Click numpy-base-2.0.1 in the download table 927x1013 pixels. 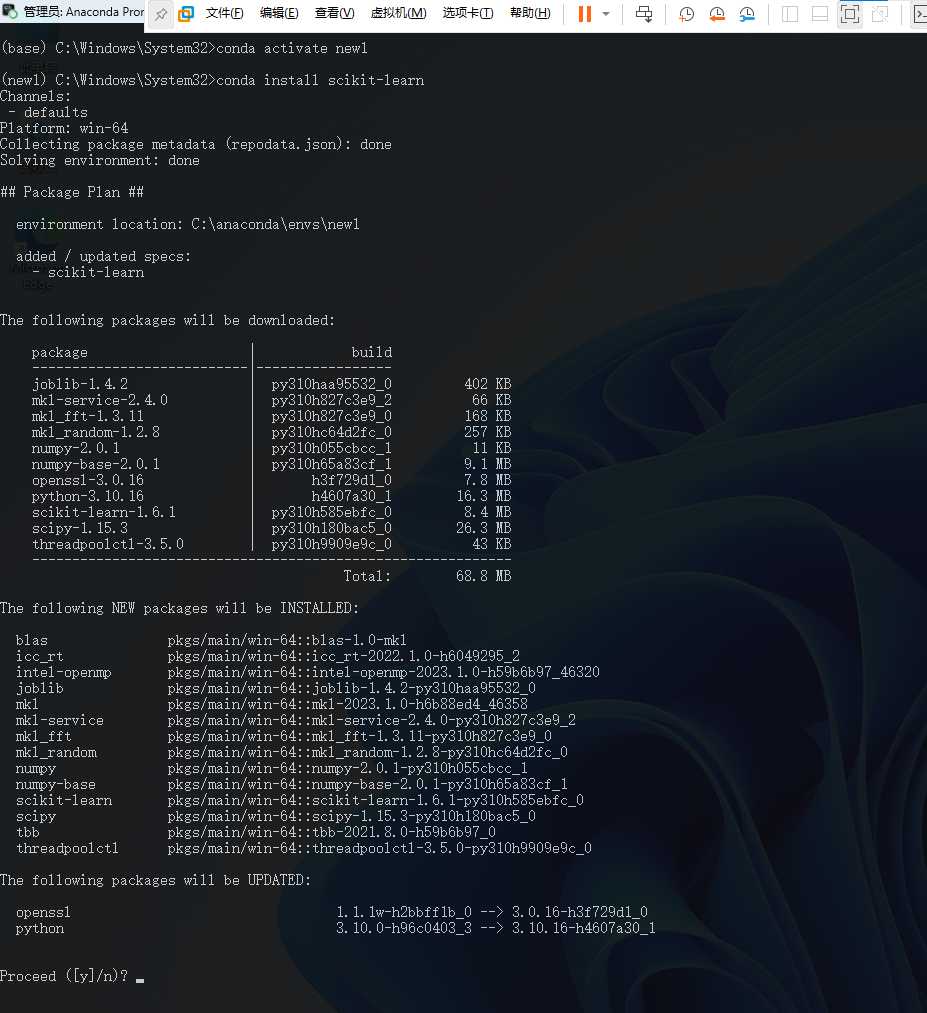[x=96, y=465]
